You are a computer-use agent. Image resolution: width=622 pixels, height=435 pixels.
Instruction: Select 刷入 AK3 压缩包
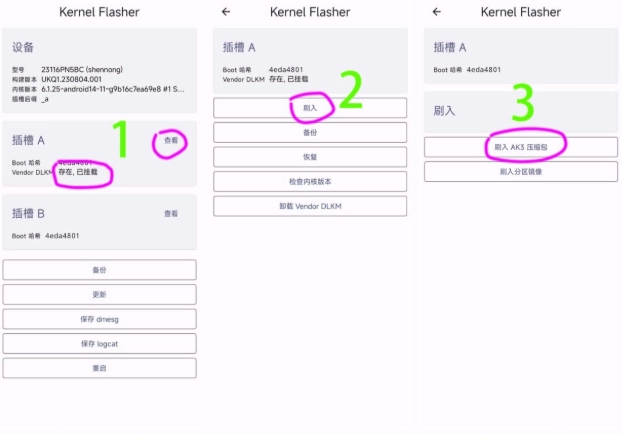520,146
